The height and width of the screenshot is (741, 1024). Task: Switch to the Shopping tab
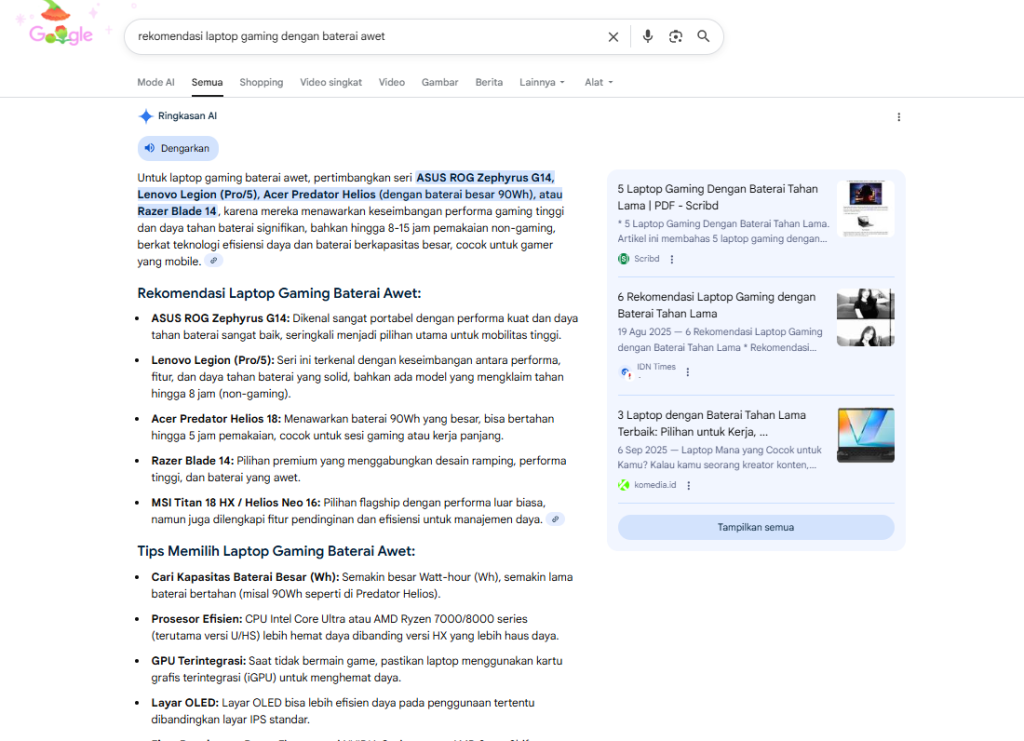click(x=261, y=83)
